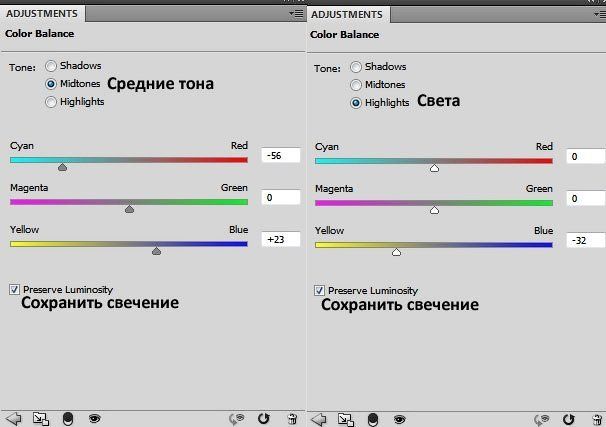Select Highlights tone in right panel
Viewport: 606px width, 427px height.
coord(356,103)
